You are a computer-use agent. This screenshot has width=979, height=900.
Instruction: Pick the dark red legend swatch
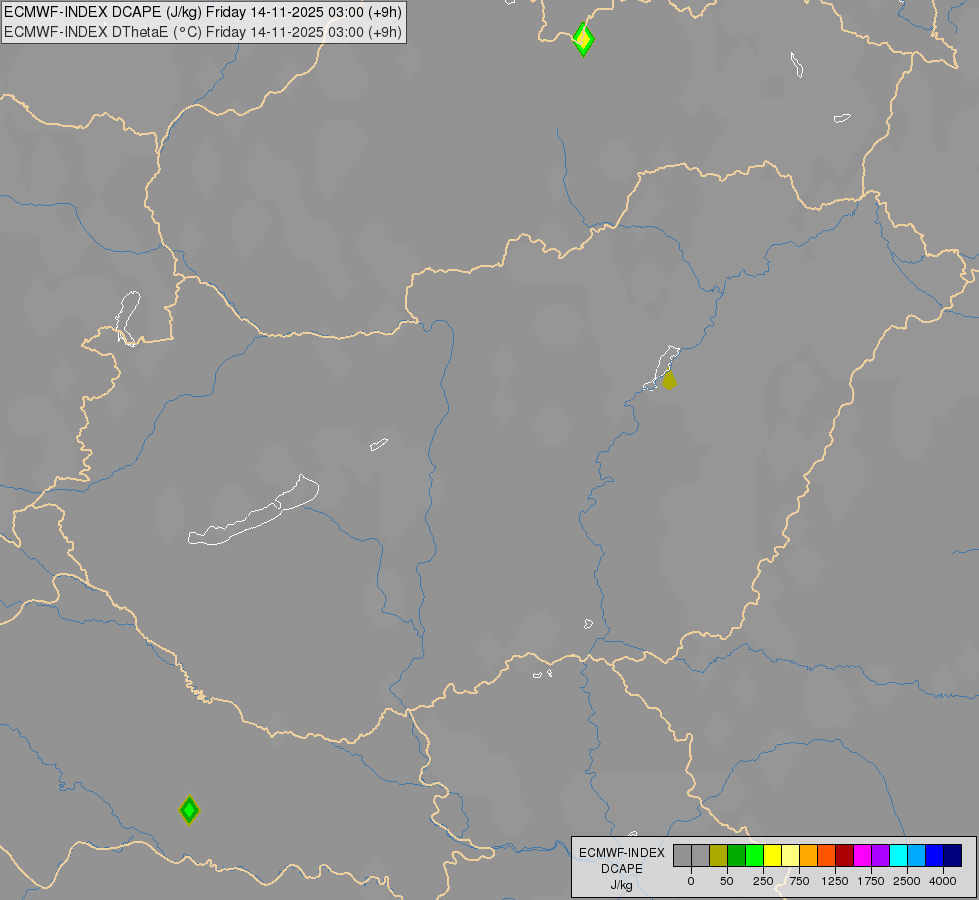coord(845,856)
